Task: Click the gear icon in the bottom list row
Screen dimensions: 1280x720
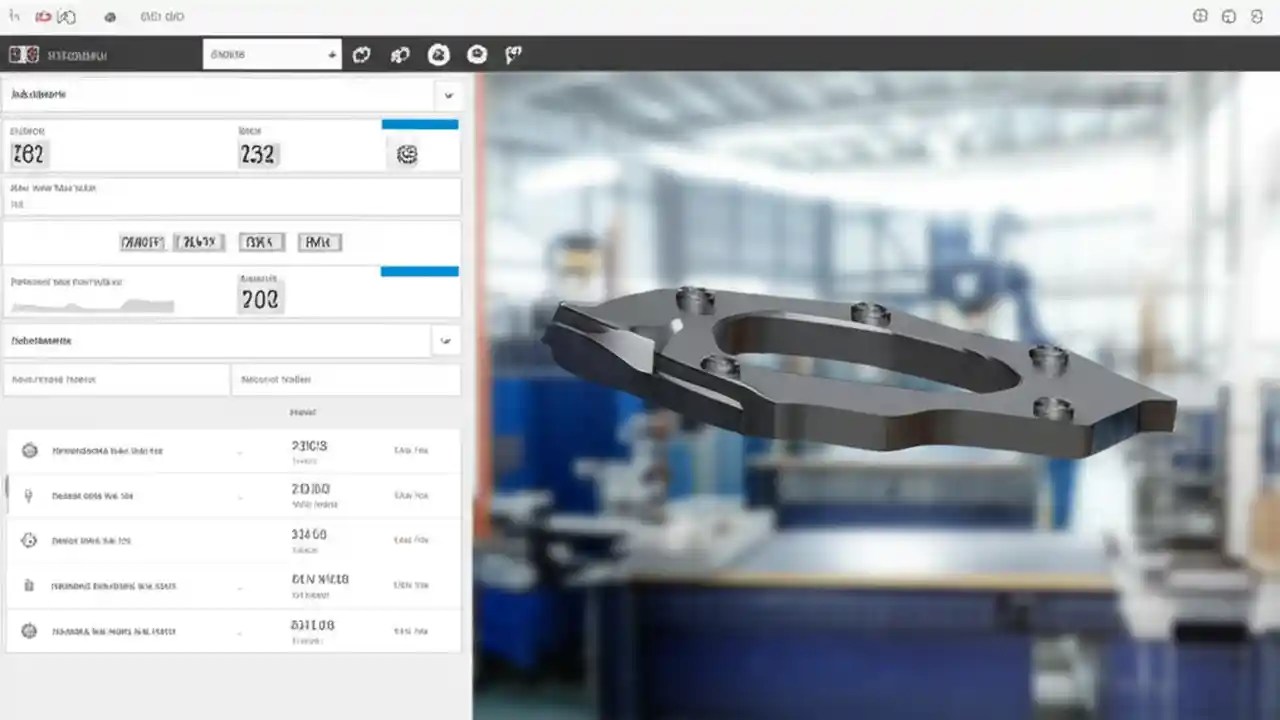Action: click(x=29, y=631)
